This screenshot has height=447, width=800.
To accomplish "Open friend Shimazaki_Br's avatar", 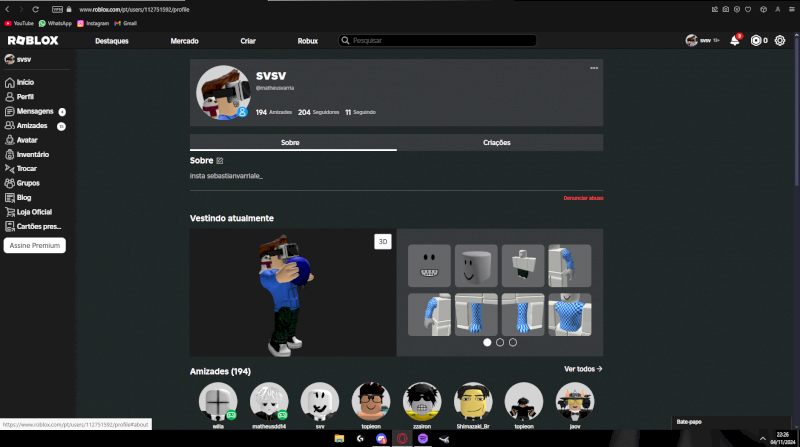I will coord(473,402).
